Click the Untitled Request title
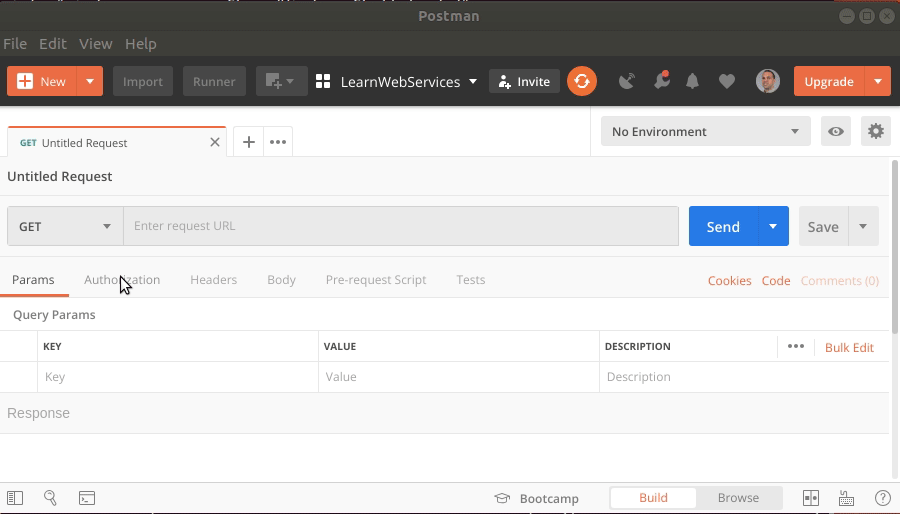Viewport: 900px width, 514px height. pos(60,177)
